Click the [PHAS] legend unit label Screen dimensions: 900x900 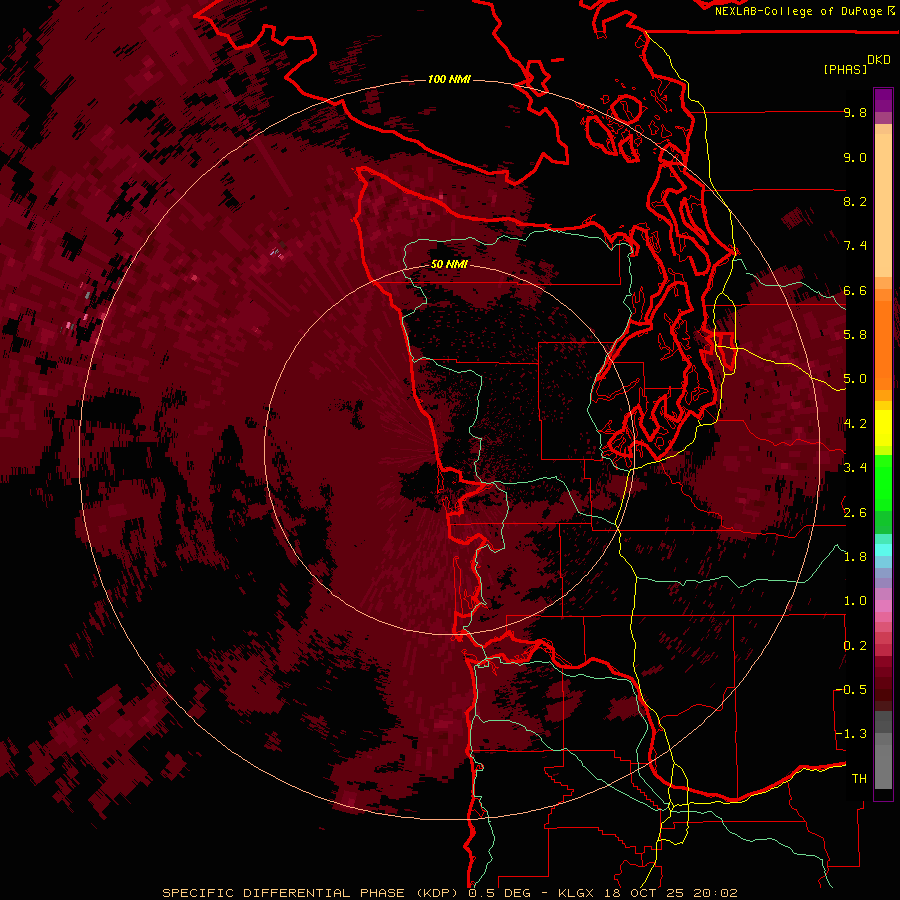[x=845, y=69]
